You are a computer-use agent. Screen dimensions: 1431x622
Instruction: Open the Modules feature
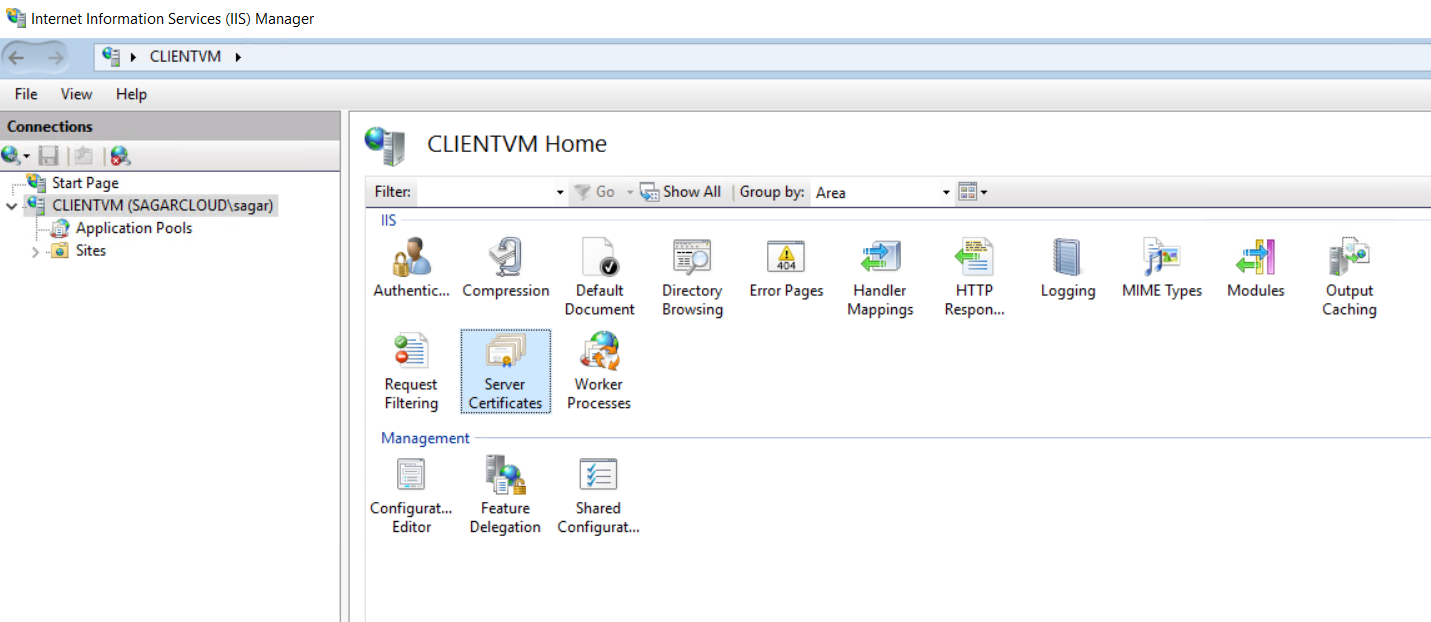(1255, 268)
